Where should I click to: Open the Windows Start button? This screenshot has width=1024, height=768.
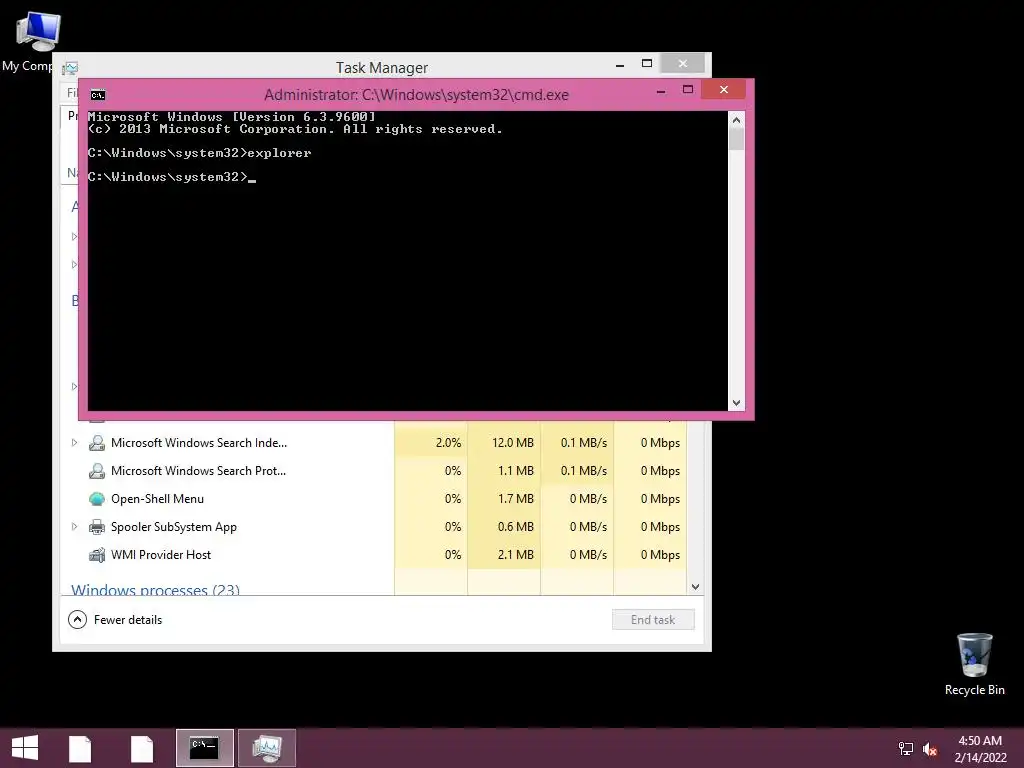tap(25, 748)
